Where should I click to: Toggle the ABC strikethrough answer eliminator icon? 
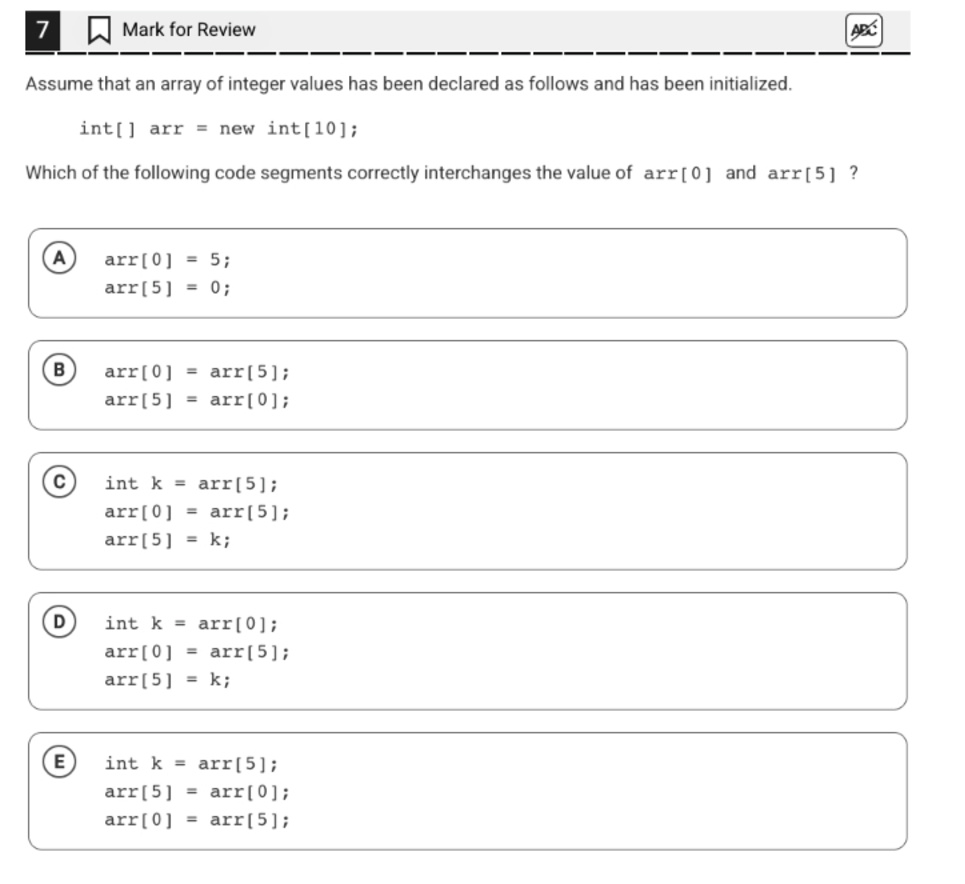tap(863, 30)
